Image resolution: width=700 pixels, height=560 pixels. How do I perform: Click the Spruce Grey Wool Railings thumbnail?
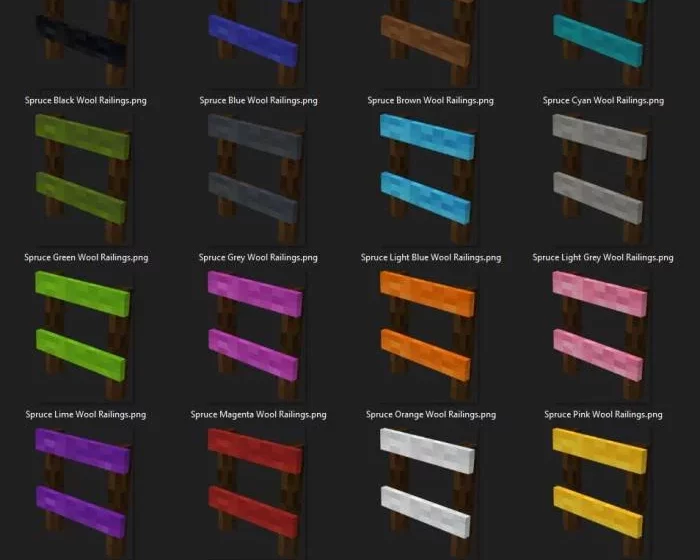click(254, 172)
